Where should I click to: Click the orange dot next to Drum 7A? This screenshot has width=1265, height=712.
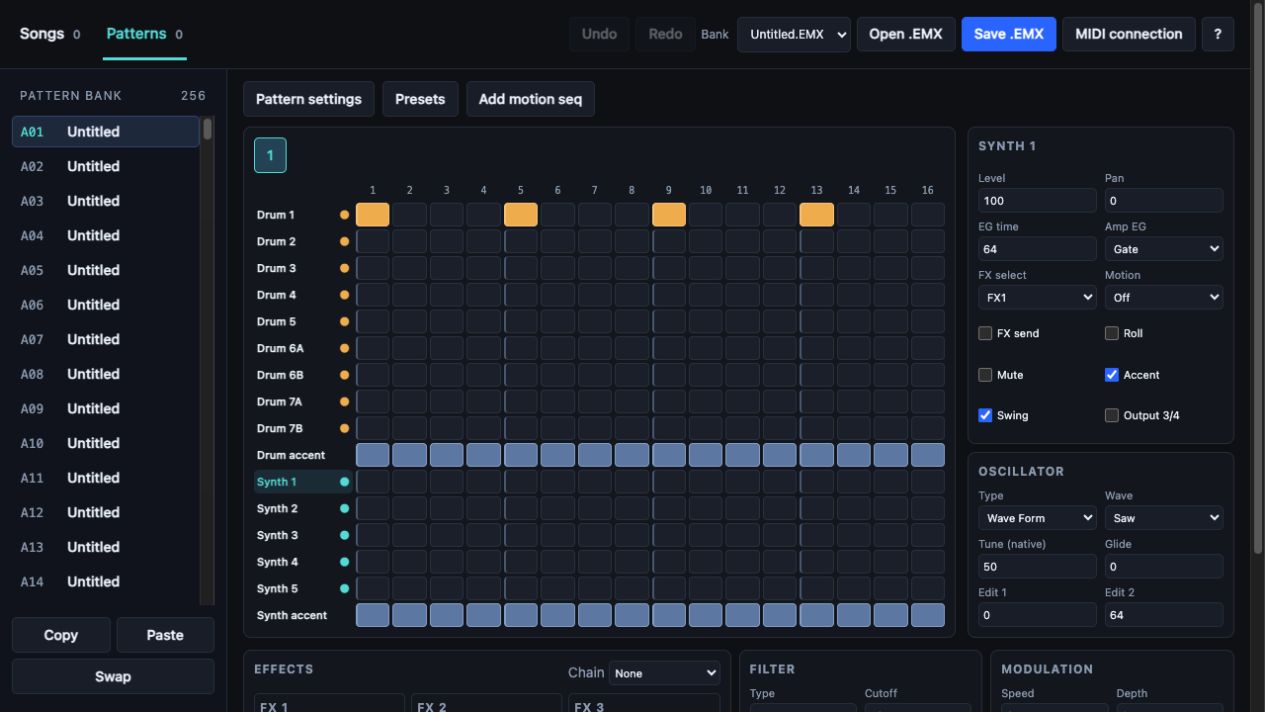click(345, 401)
